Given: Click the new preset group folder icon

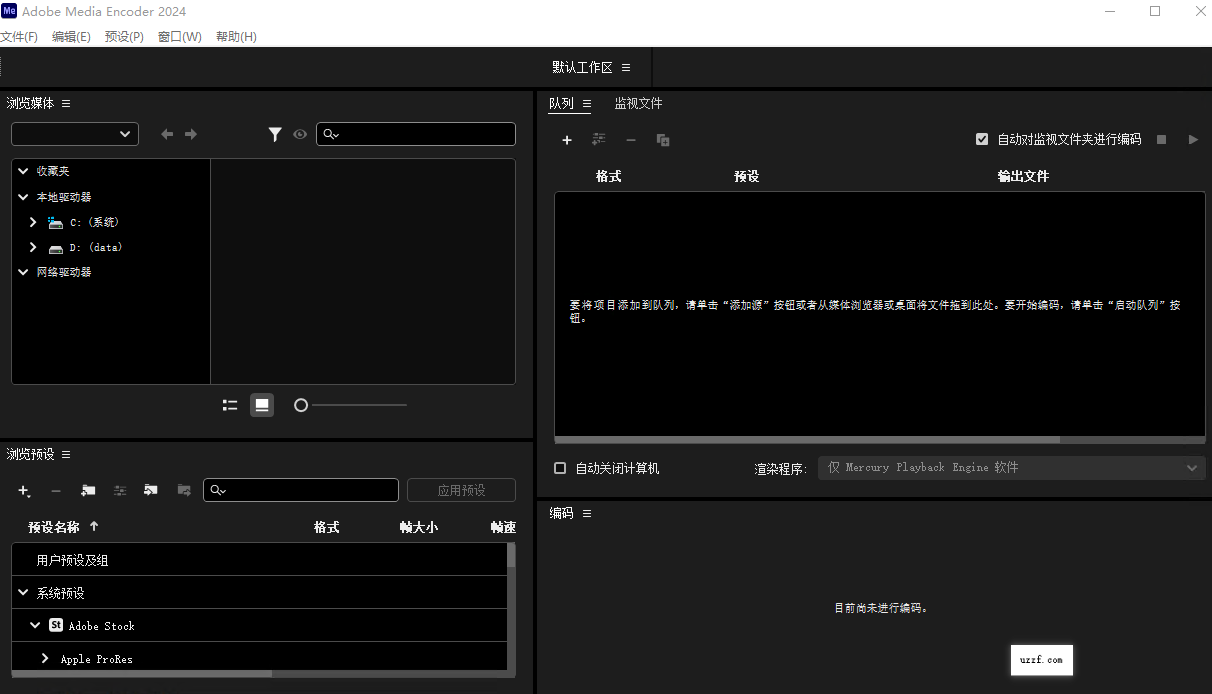Looking at the screenshot, I should (x=88, y=490).
